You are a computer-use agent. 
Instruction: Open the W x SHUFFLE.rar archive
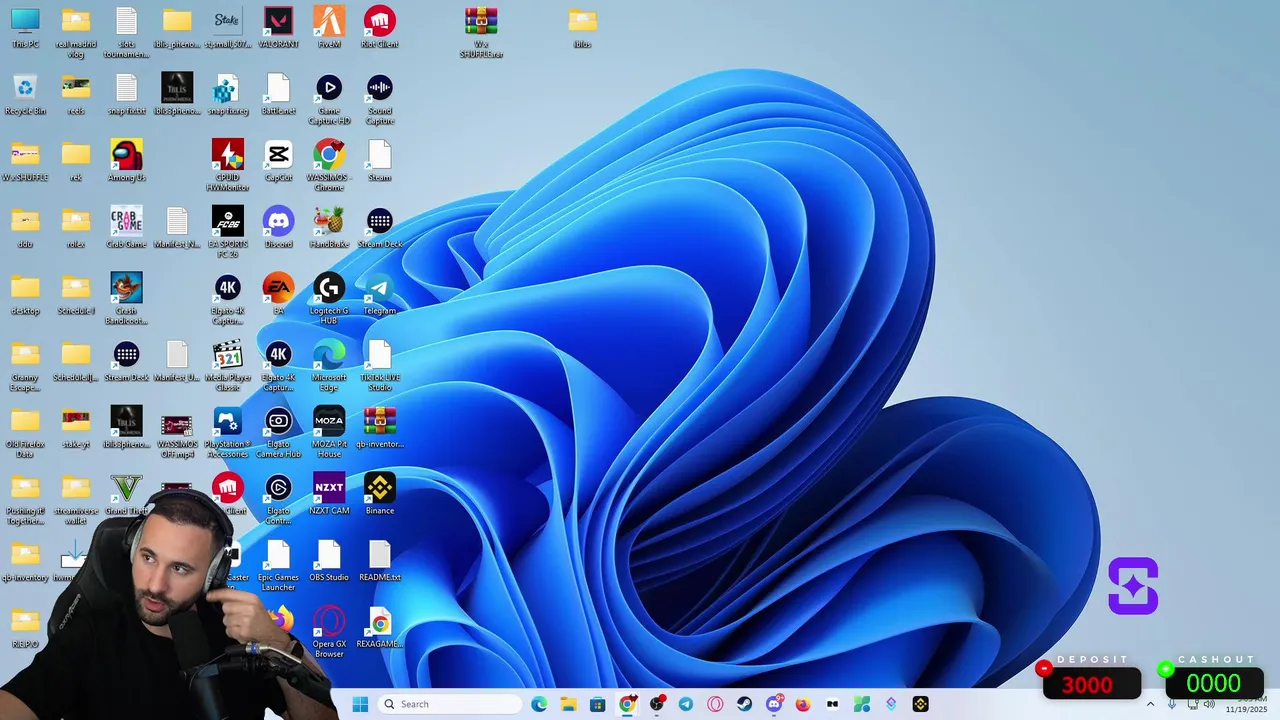[x=481, y=32]
